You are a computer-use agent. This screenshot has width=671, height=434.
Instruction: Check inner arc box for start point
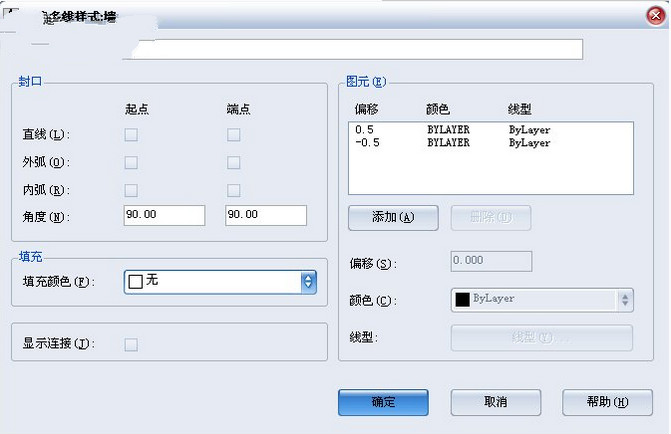[x=131, y=190]
